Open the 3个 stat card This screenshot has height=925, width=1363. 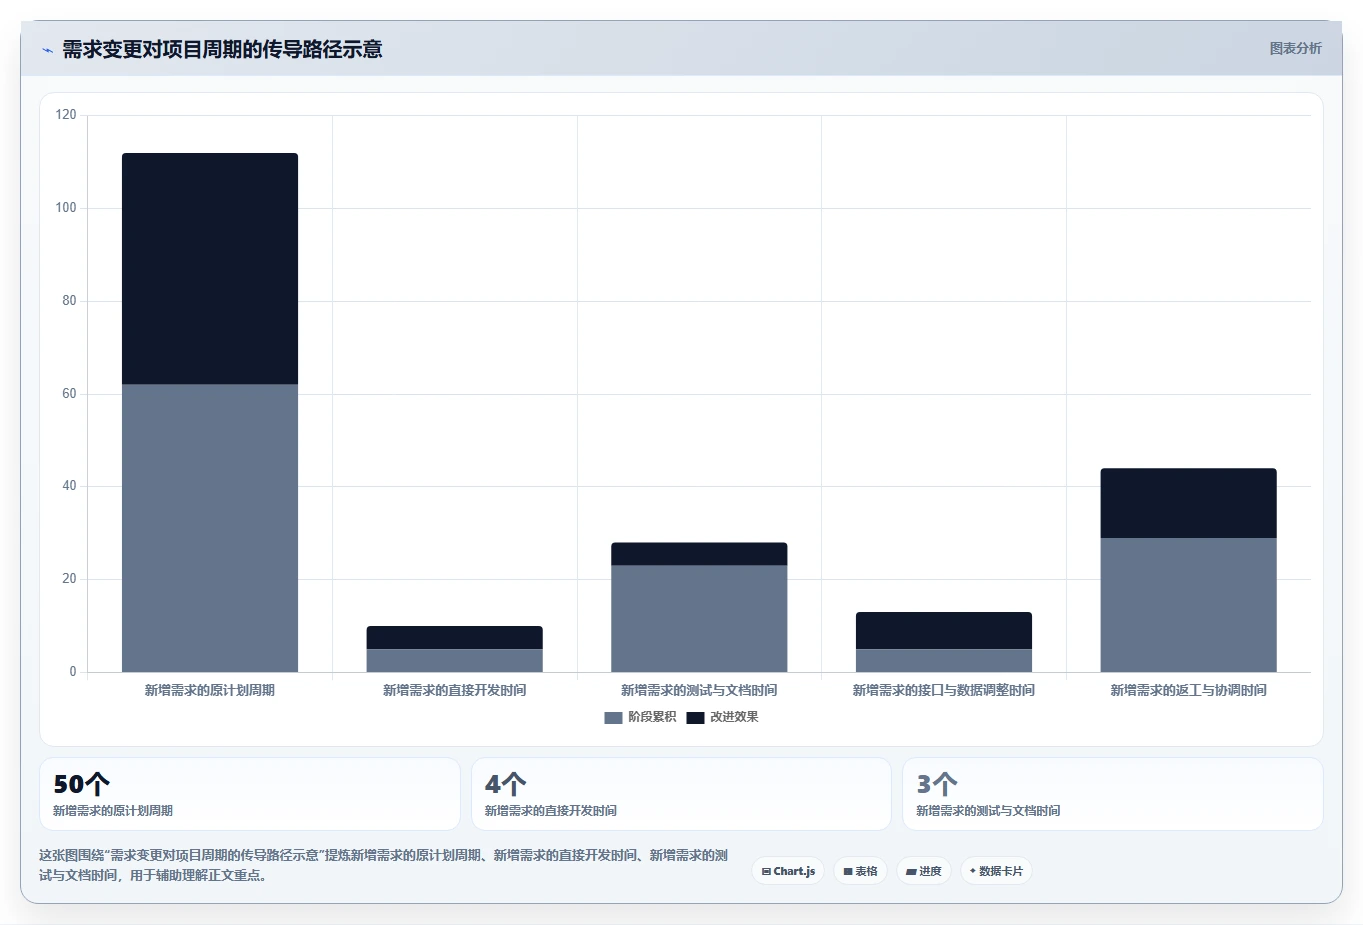[1113, 794]
